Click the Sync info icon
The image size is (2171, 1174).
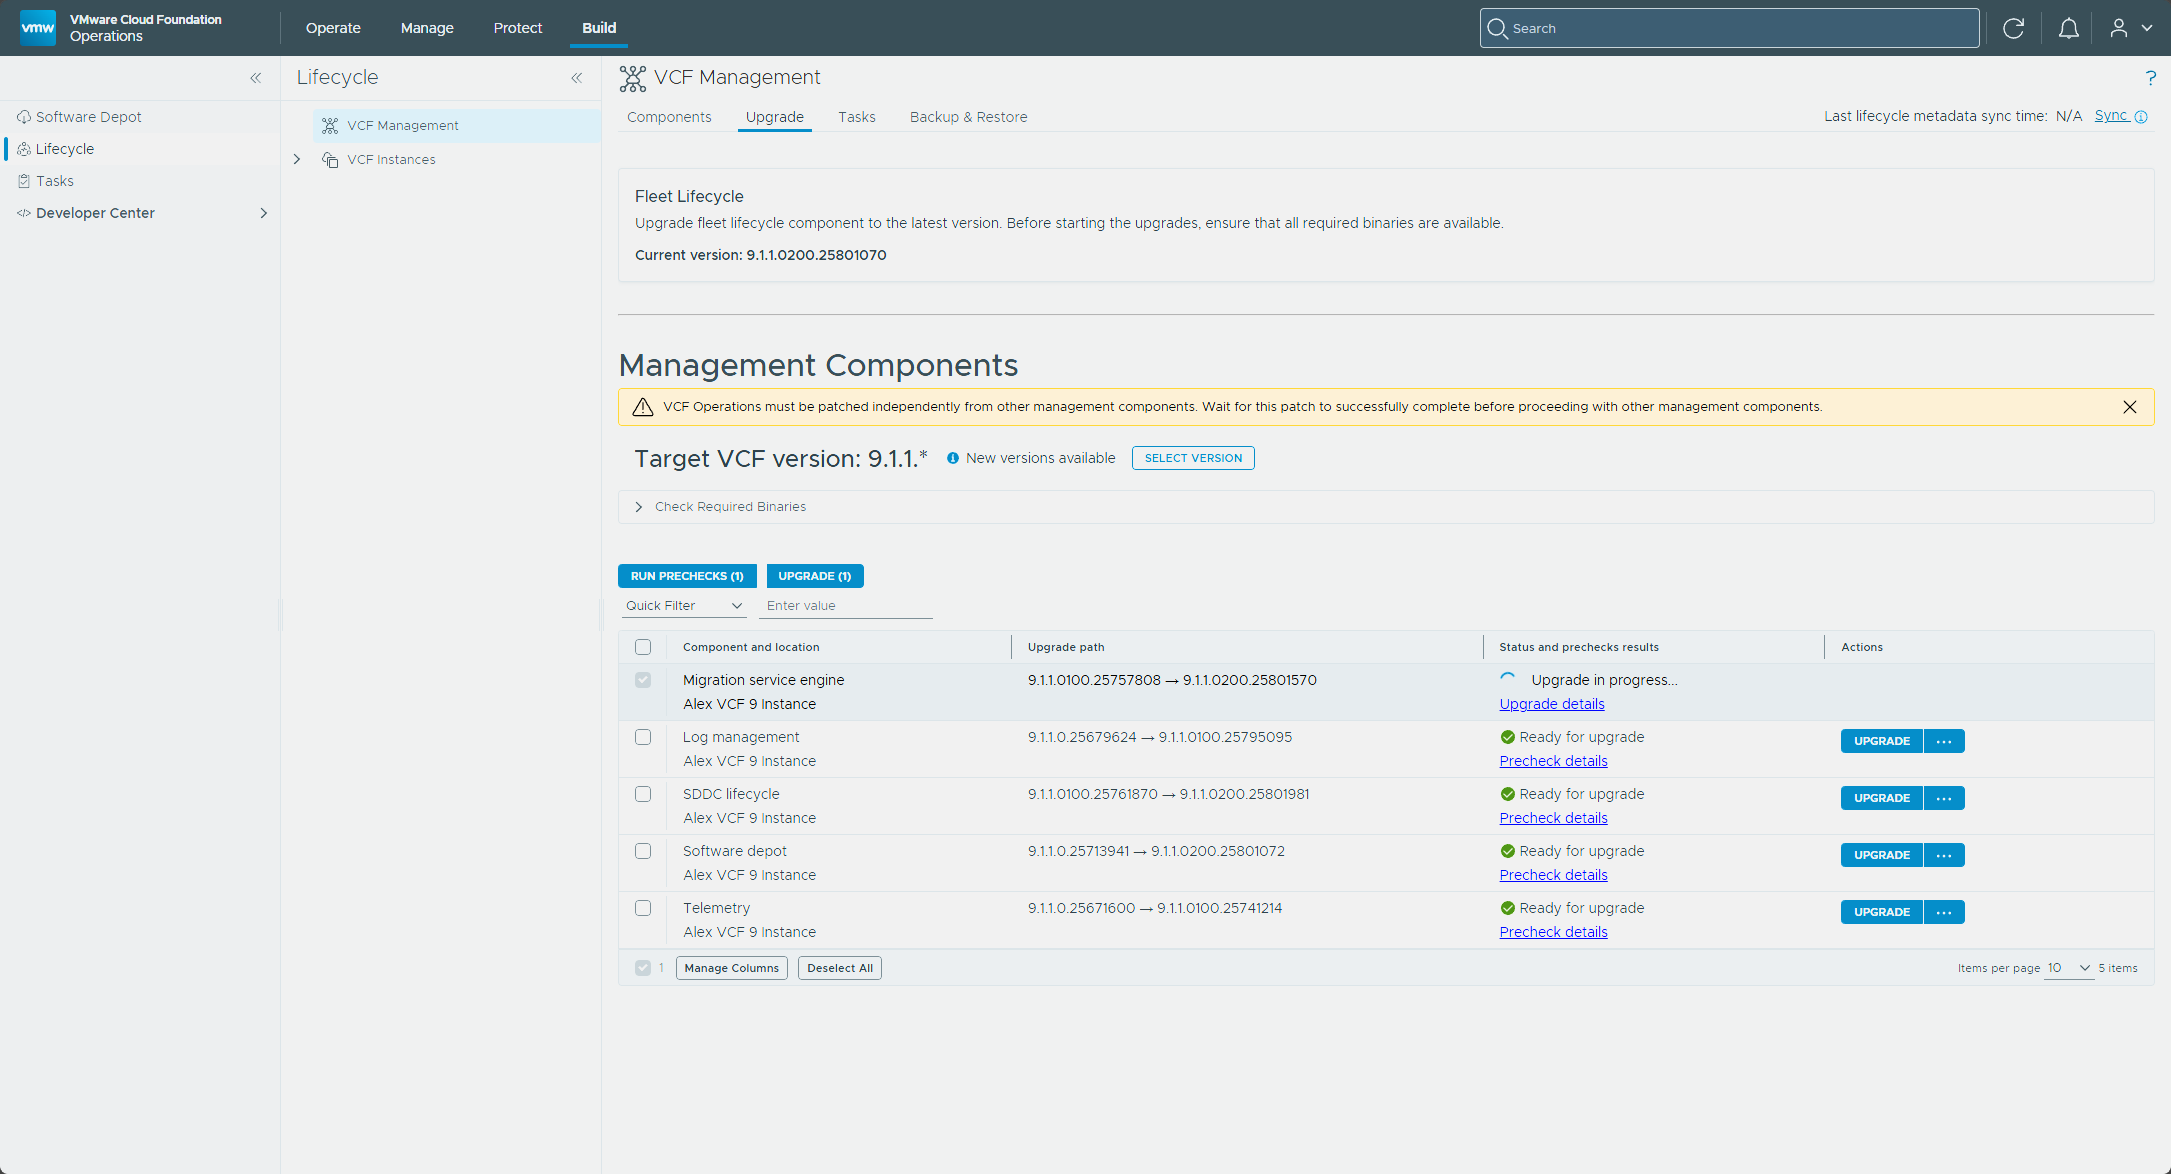2141,117
